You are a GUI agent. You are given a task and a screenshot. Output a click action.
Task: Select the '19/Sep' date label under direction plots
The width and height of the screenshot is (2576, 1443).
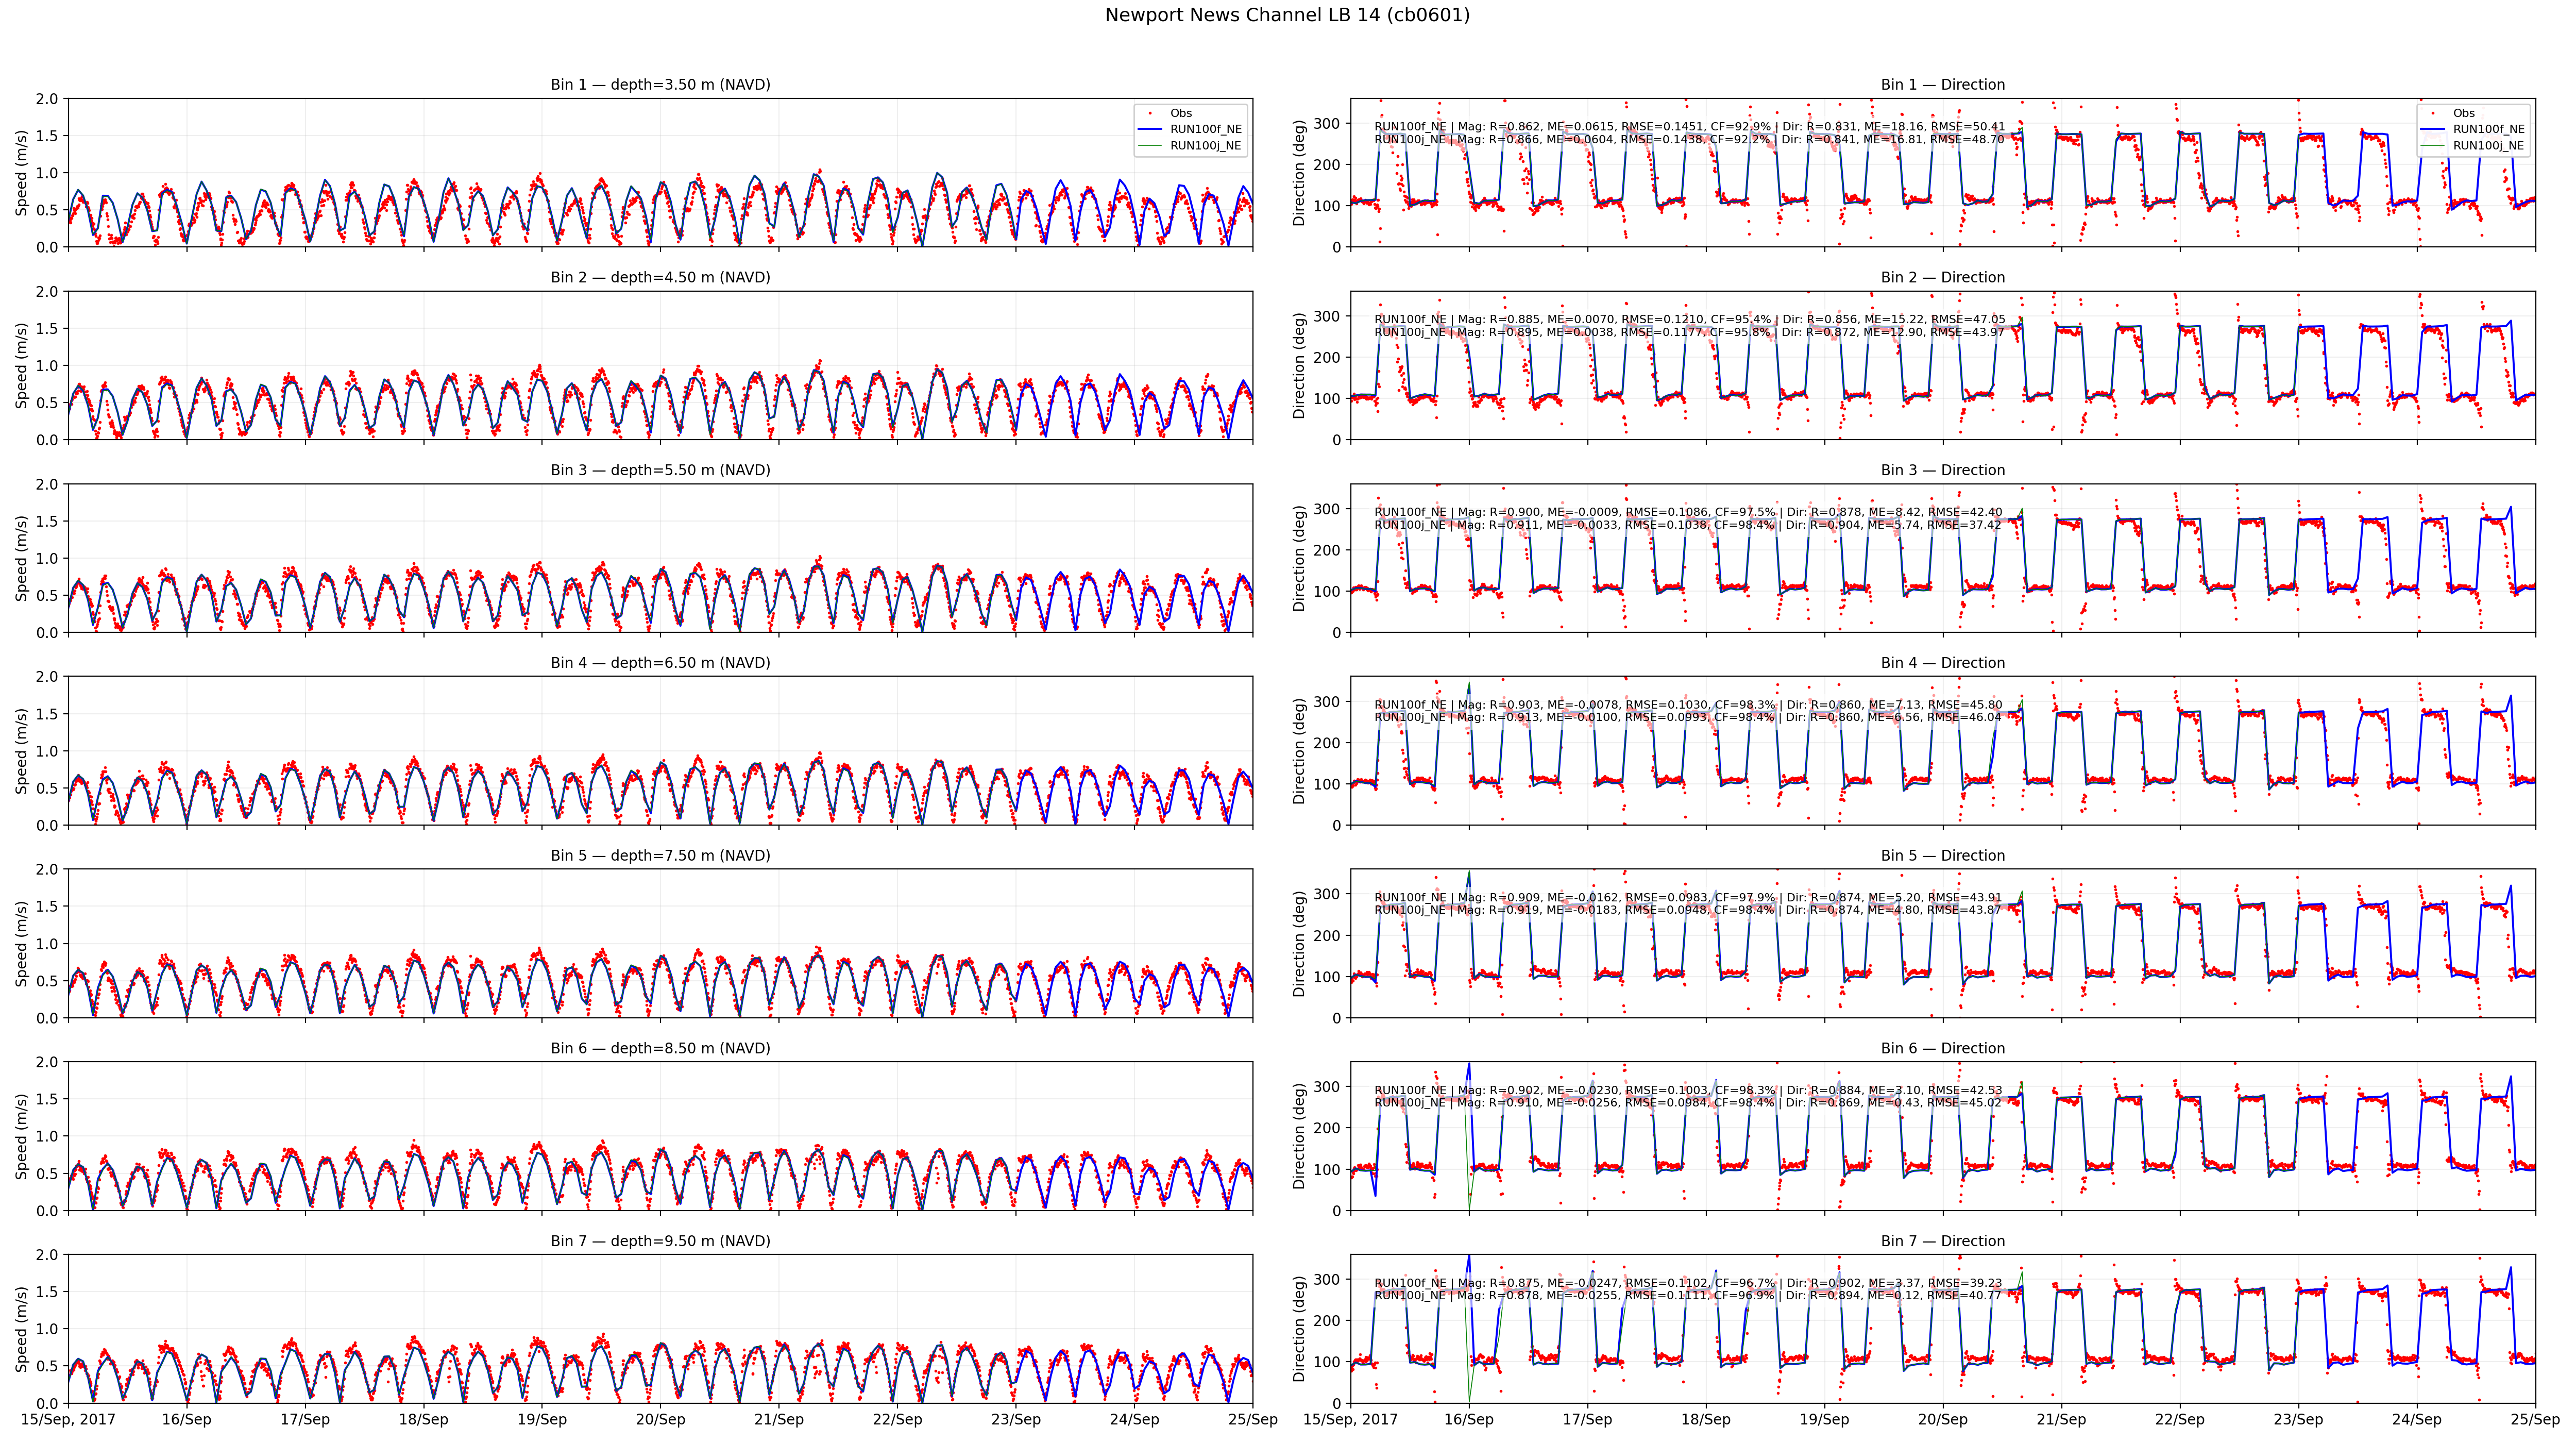coord(1824,1420)
